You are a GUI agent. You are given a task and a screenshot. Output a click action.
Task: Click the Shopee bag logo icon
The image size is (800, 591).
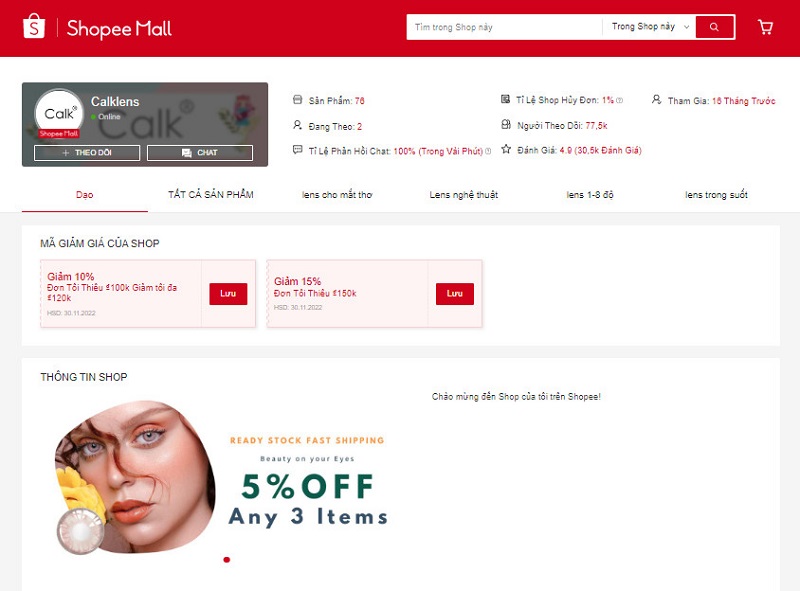pyautogui.click(x=34, y=26)
